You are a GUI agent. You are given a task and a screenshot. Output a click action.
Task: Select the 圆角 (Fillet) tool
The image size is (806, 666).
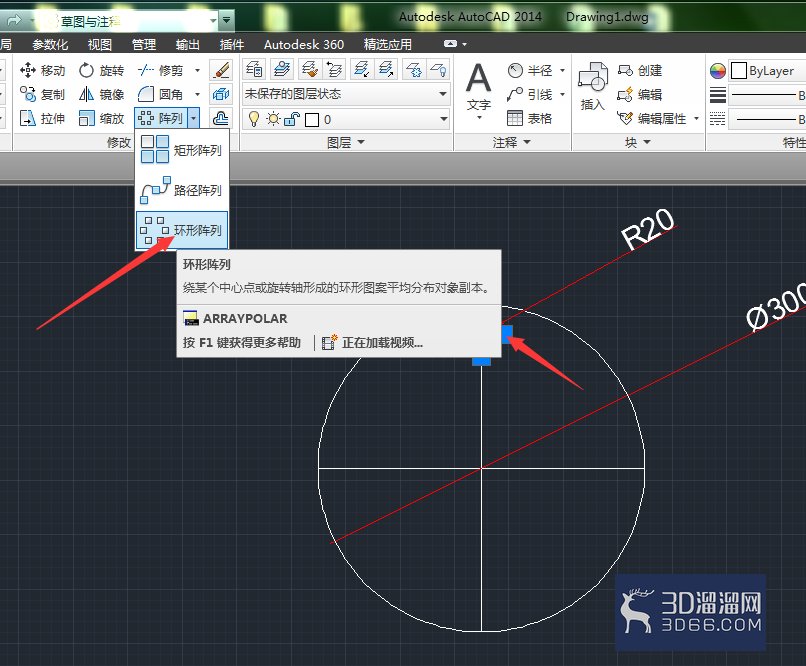(160, 94)
